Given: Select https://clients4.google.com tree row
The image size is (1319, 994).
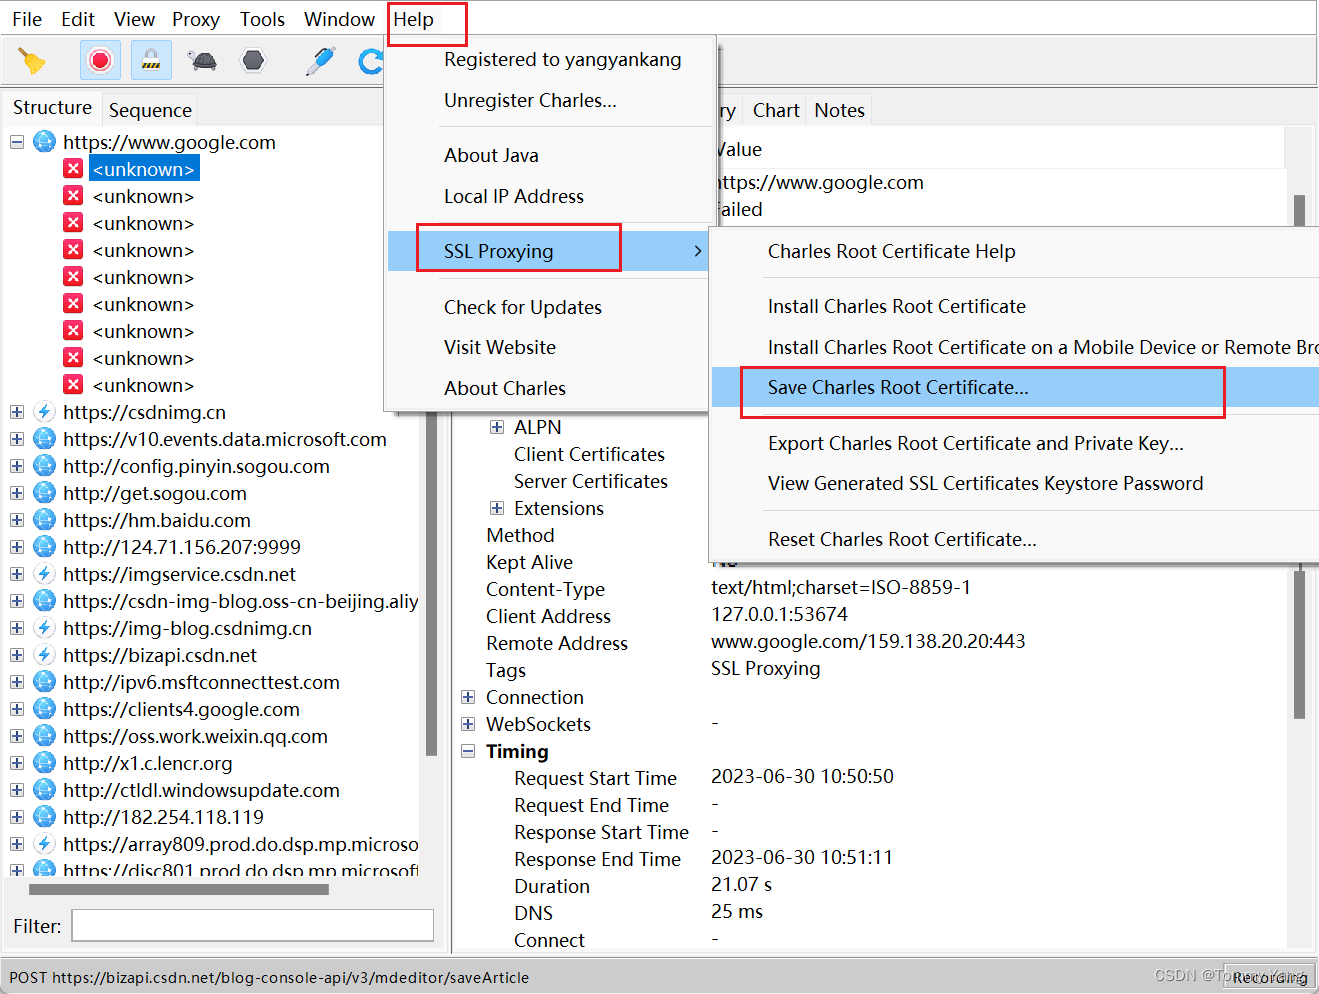Looking at the screenshot, I should click(x=181, y=709).
